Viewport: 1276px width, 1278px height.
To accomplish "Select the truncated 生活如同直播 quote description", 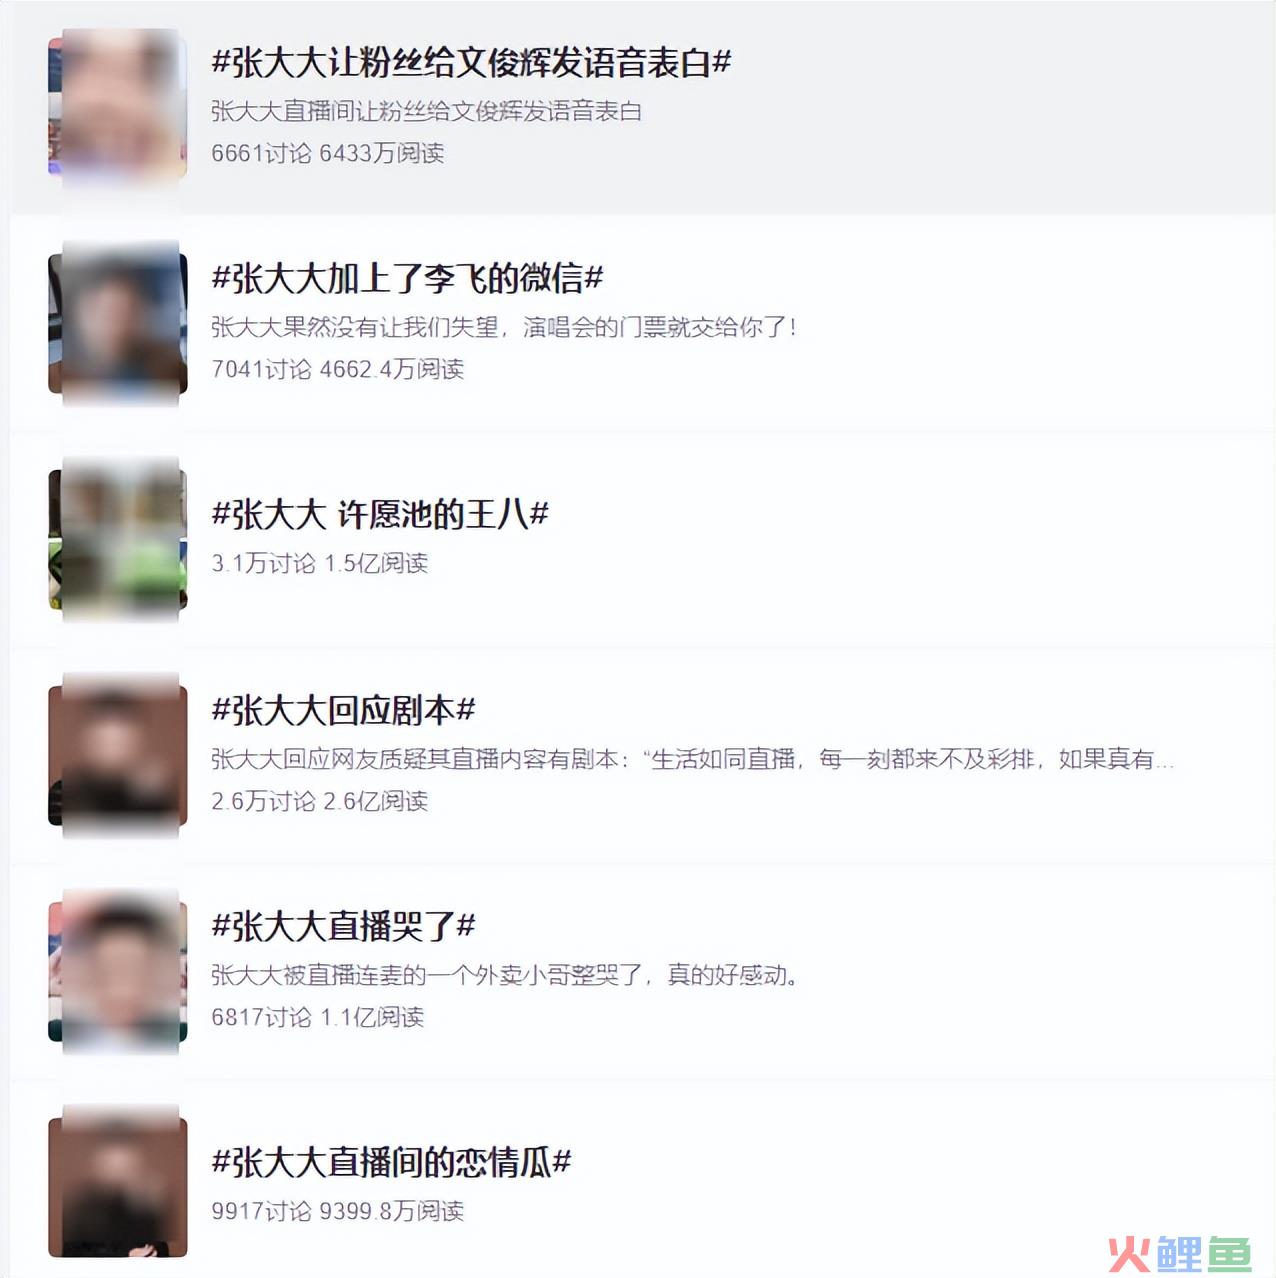I will tap(693, 759).
